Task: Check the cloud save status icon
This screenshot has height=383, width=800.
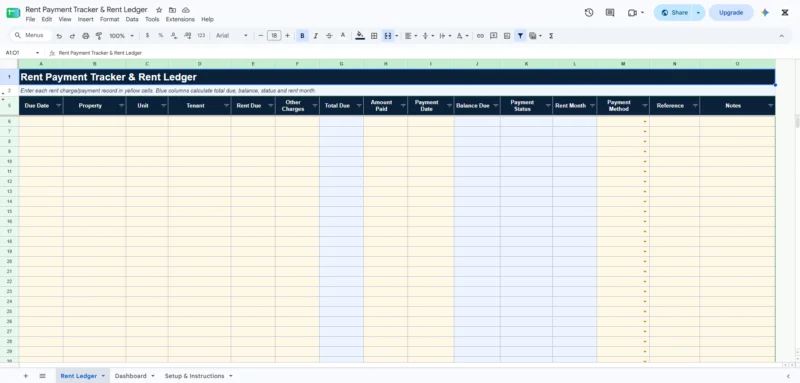Action: click(x=186, y=10)
